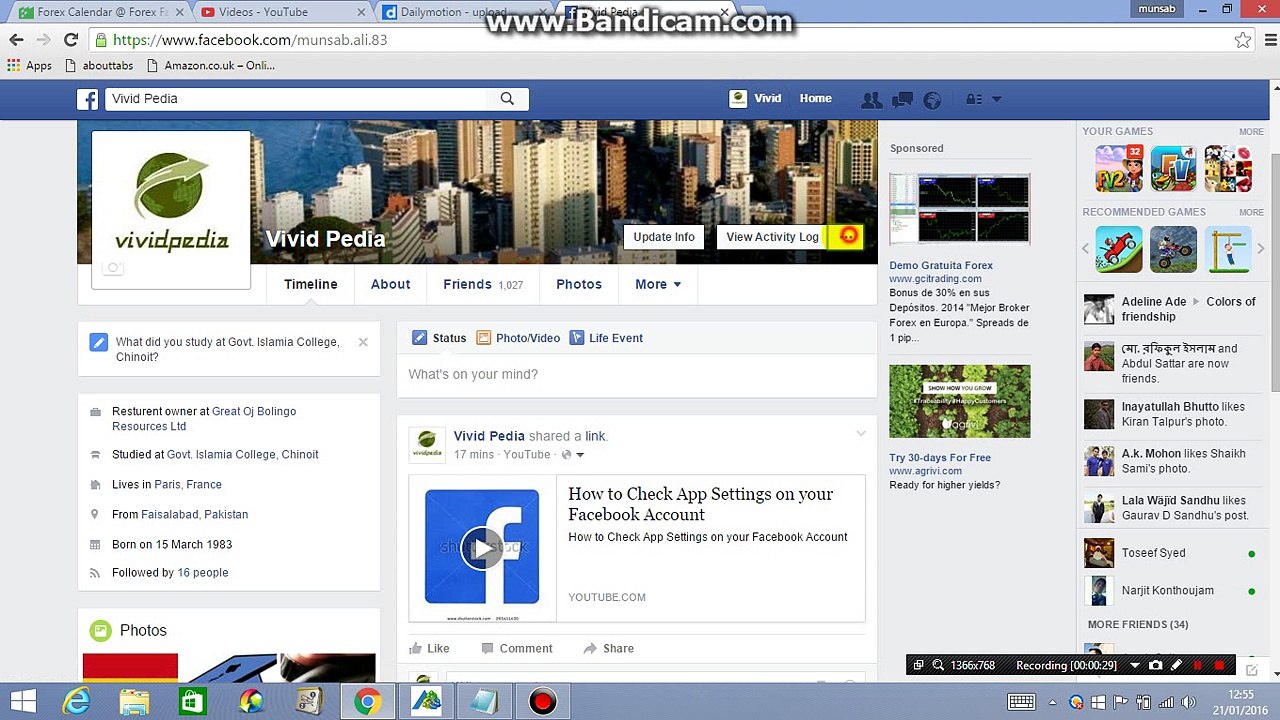Image resolution: width=1280 pixels, height=720 pixels.
Task: Click the Update Info button
Action: pyautogui.click(x=664, y=237)
